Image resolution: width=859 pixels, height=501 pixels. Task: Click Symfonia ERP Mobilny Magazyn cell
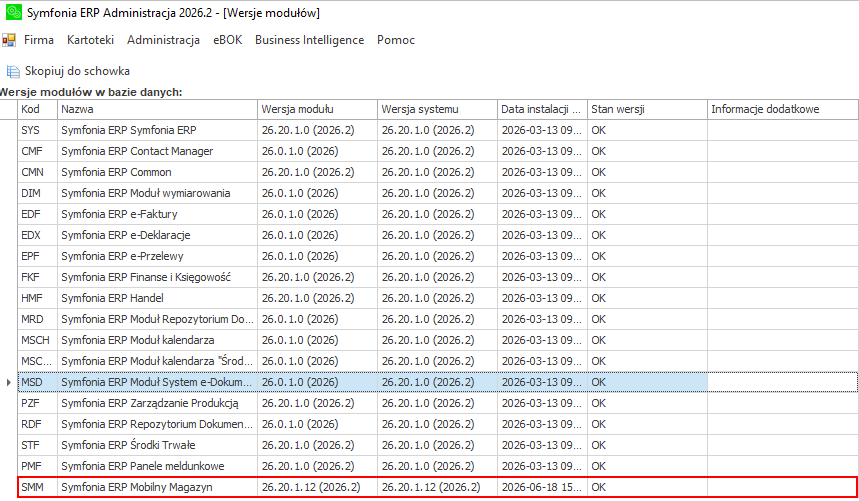[x=157, y=487]
